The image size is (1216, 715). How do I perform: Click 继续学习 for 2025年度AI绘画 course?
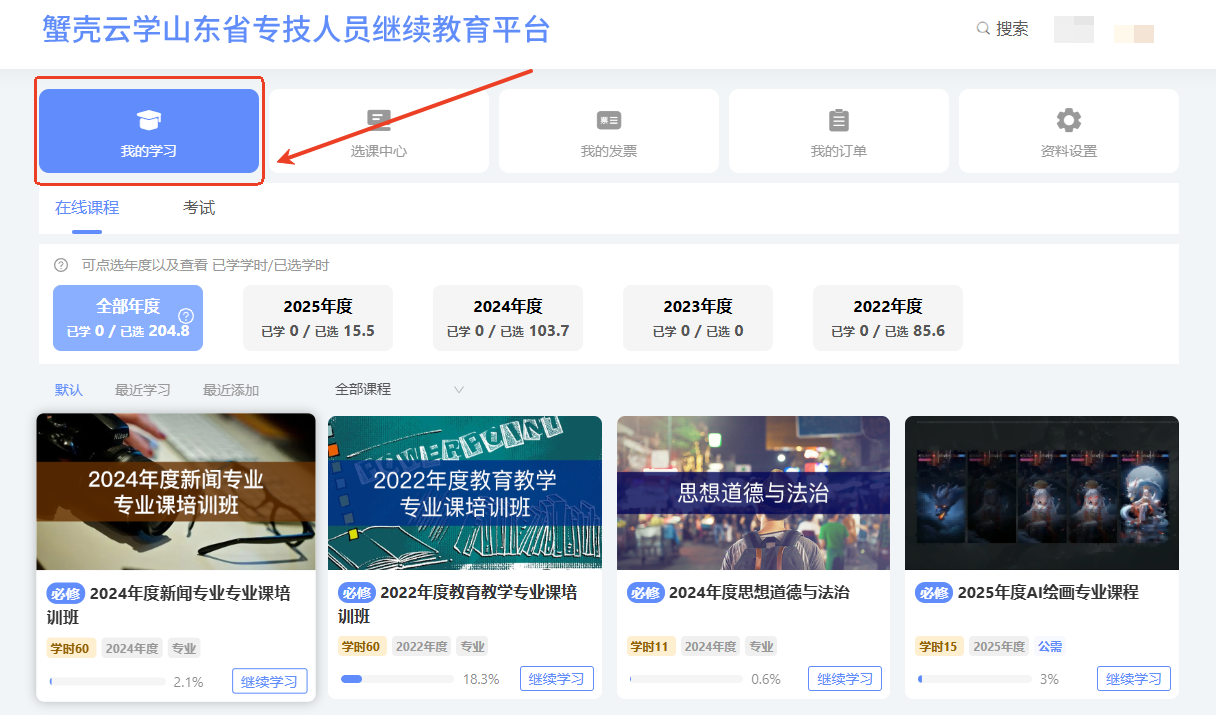click(x=1133, y=678)
